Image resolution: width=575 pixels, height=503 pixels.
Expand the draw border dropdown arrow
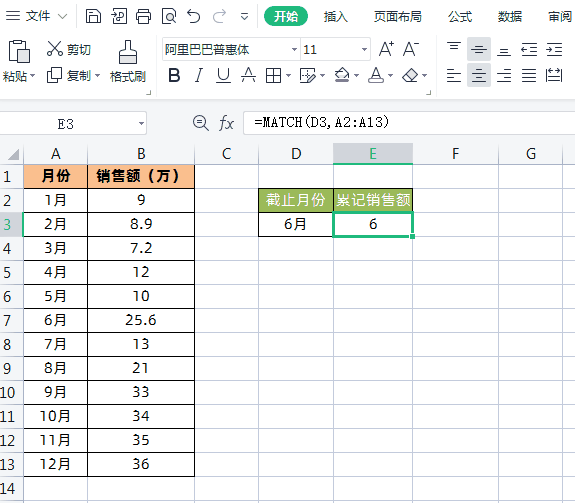[322, 76]
